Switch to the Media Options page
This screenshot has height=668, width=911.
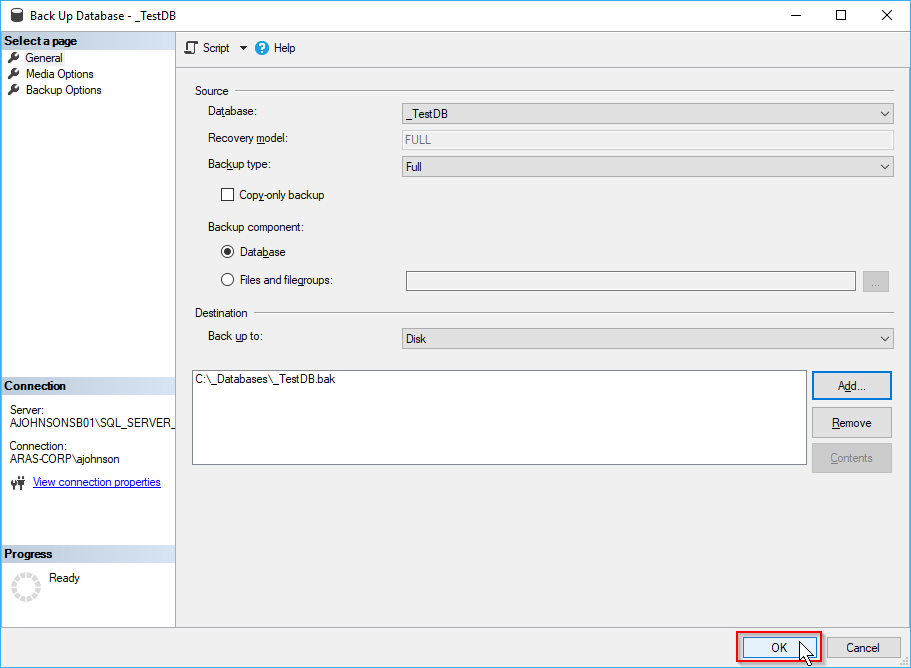click(x=59, y=74)
